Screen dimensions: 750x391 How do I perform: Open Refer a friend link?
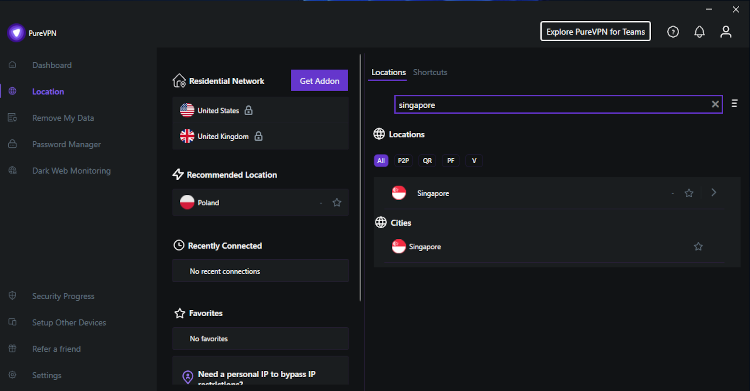pos(56,349)
